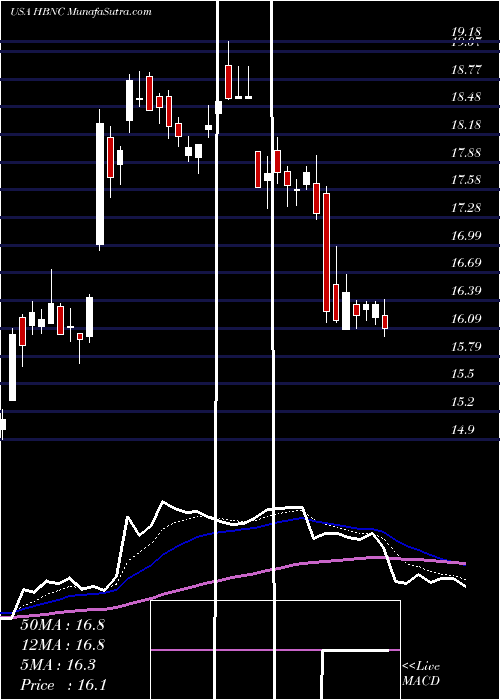Click the 16.09 price axis label
This screenshot has height=700, width=500.
pos(466,319)
